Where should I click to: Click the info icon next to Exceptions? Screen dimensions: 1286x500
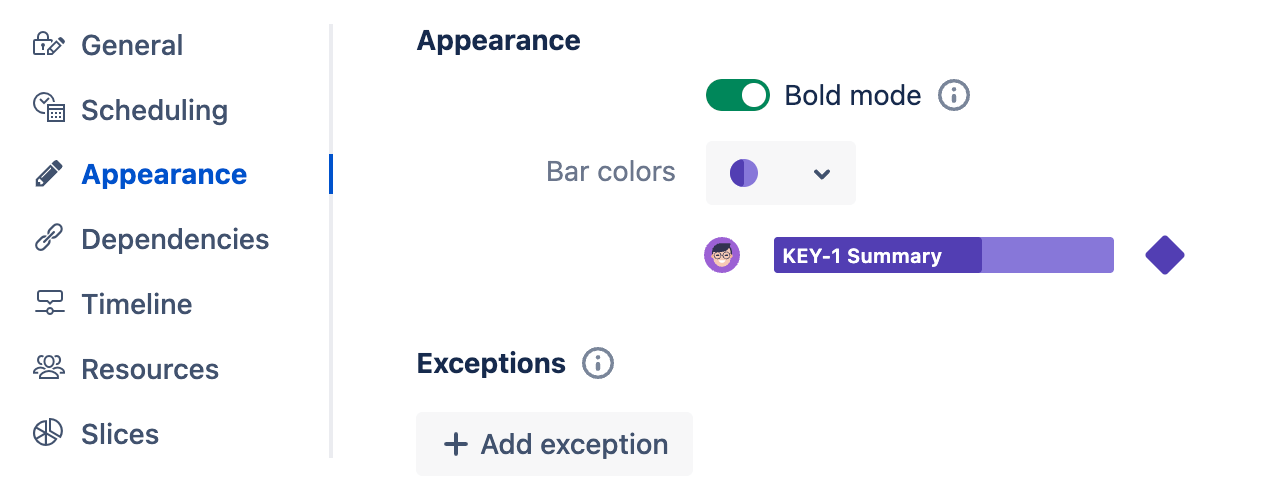click(x=598, y=363)
